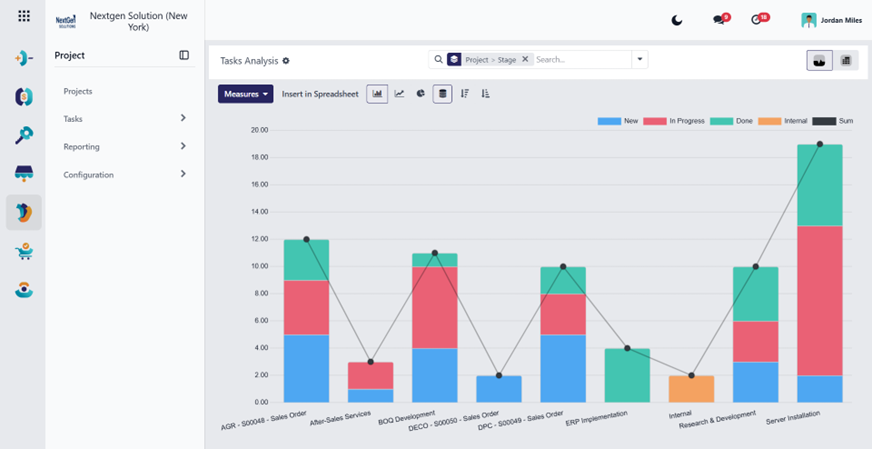
Task: Open the apps grid menu
Action: (24, 16)
